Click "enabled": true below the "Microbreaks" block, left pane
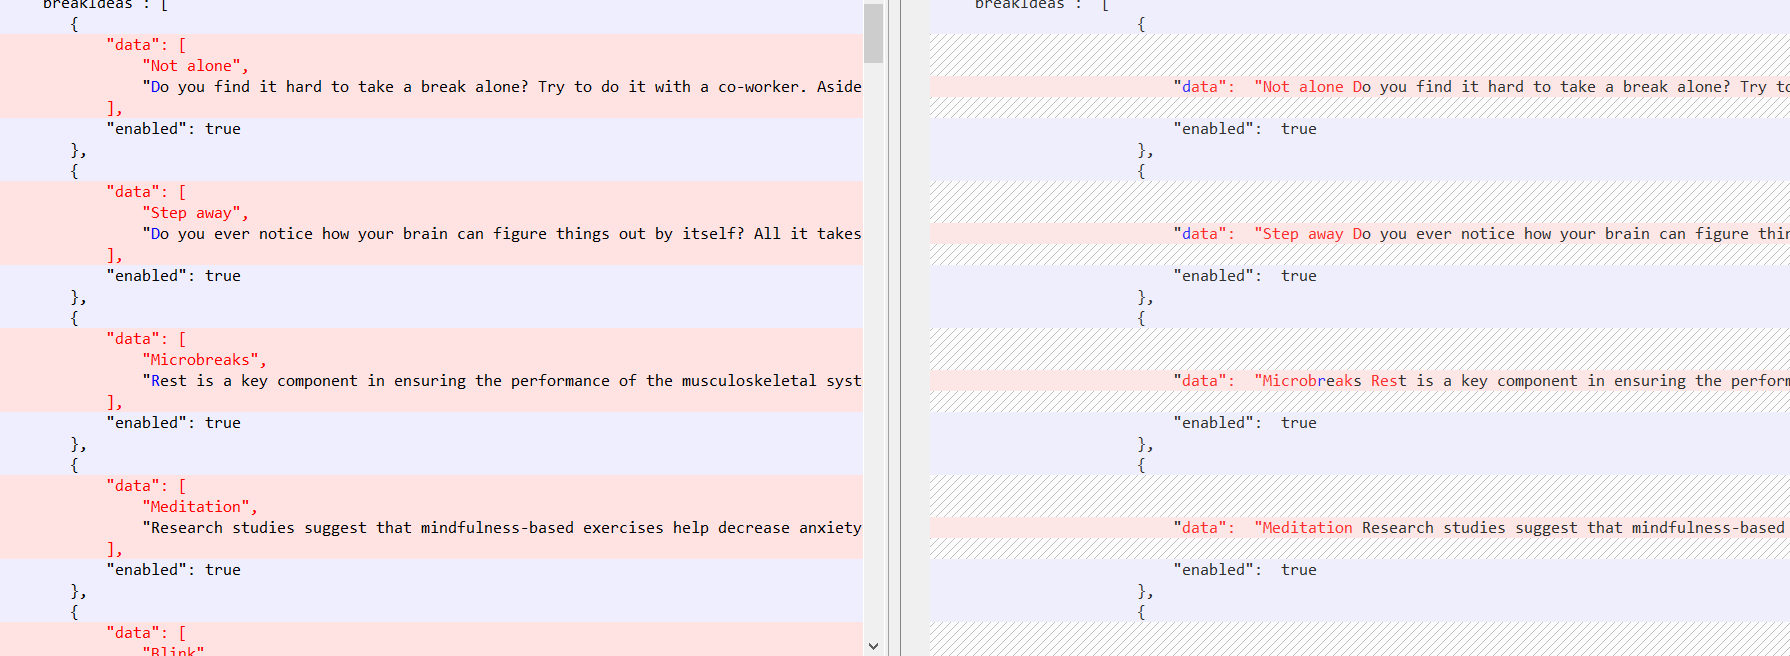 pyautogui.click(x=173, y=423)
